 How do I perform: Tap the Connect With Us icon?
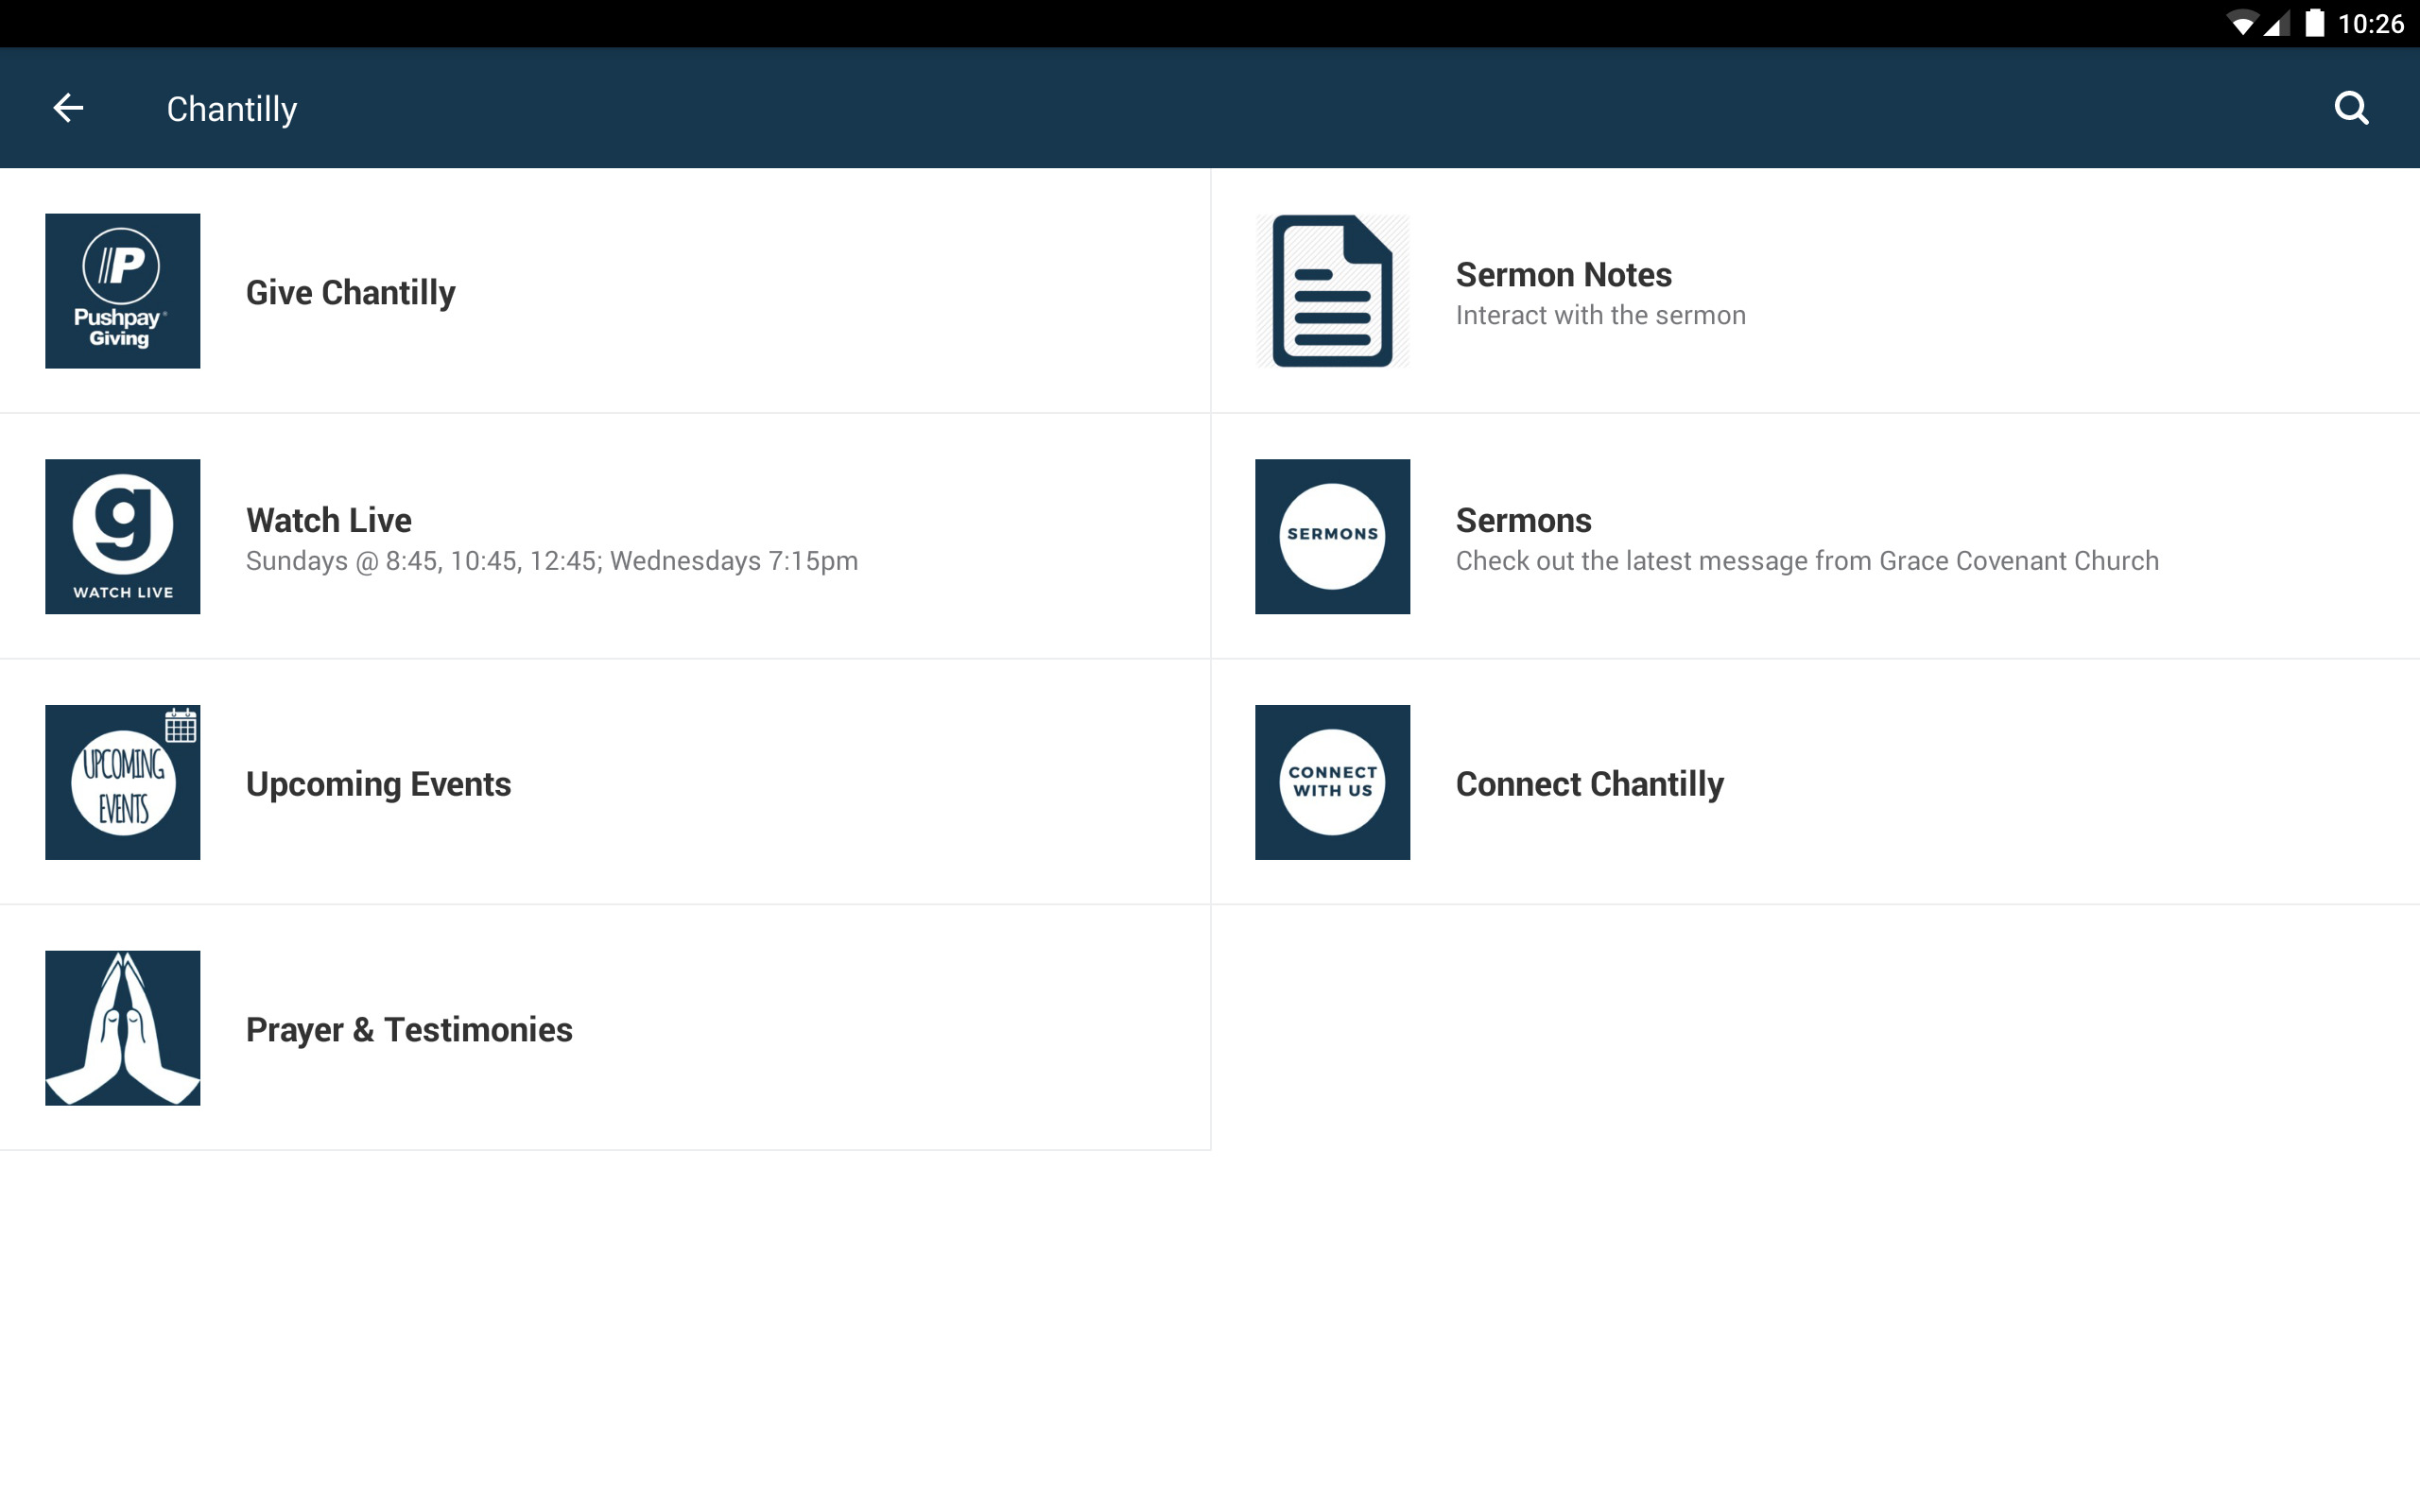1332,782
